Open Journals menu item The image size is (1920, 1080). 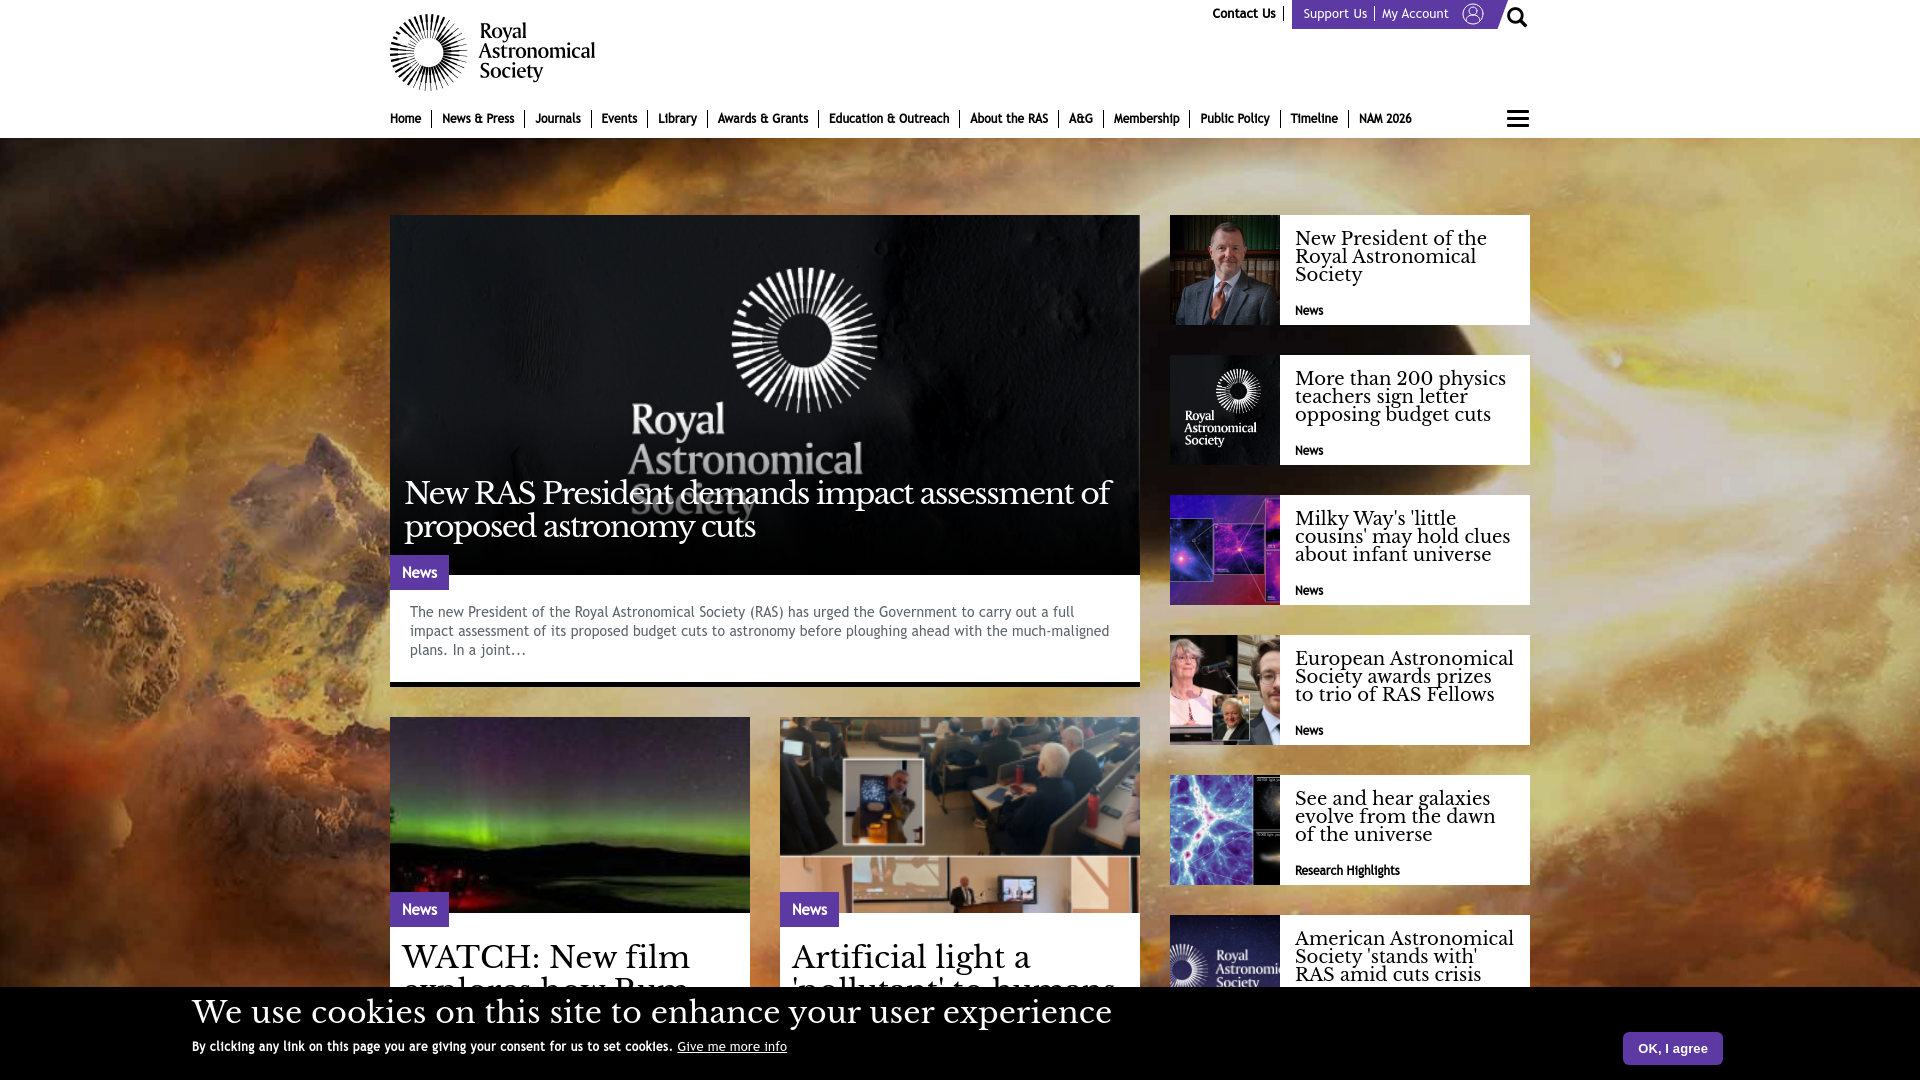click(558, 119)
